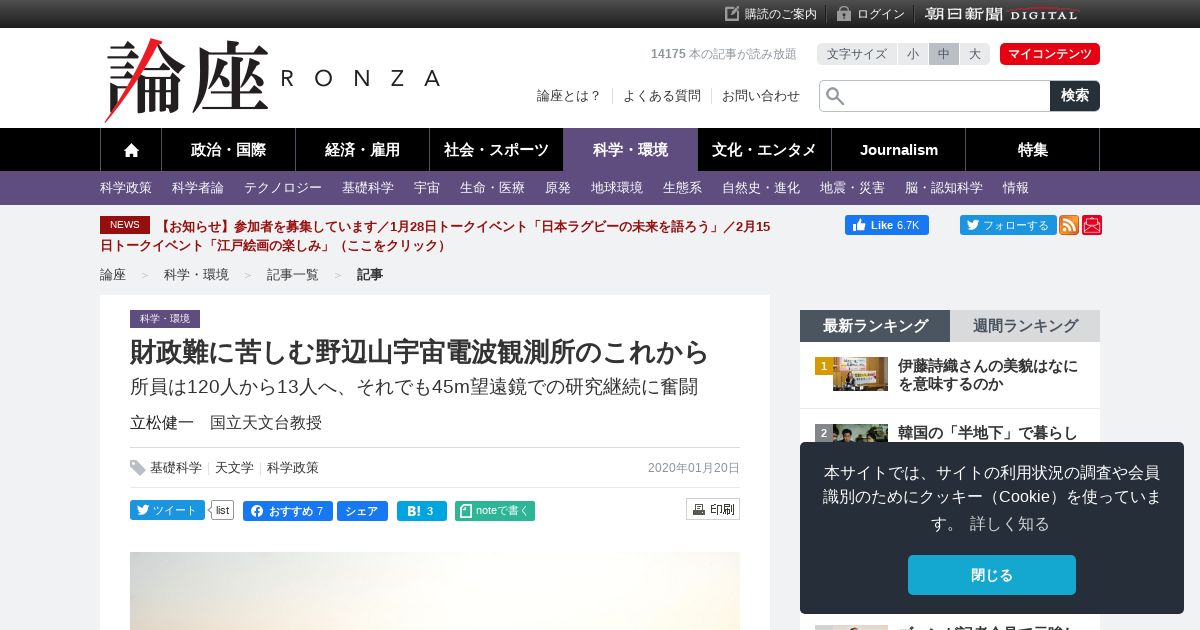
Task: Open the RSS feed icon
Action: coord(1069,225)
